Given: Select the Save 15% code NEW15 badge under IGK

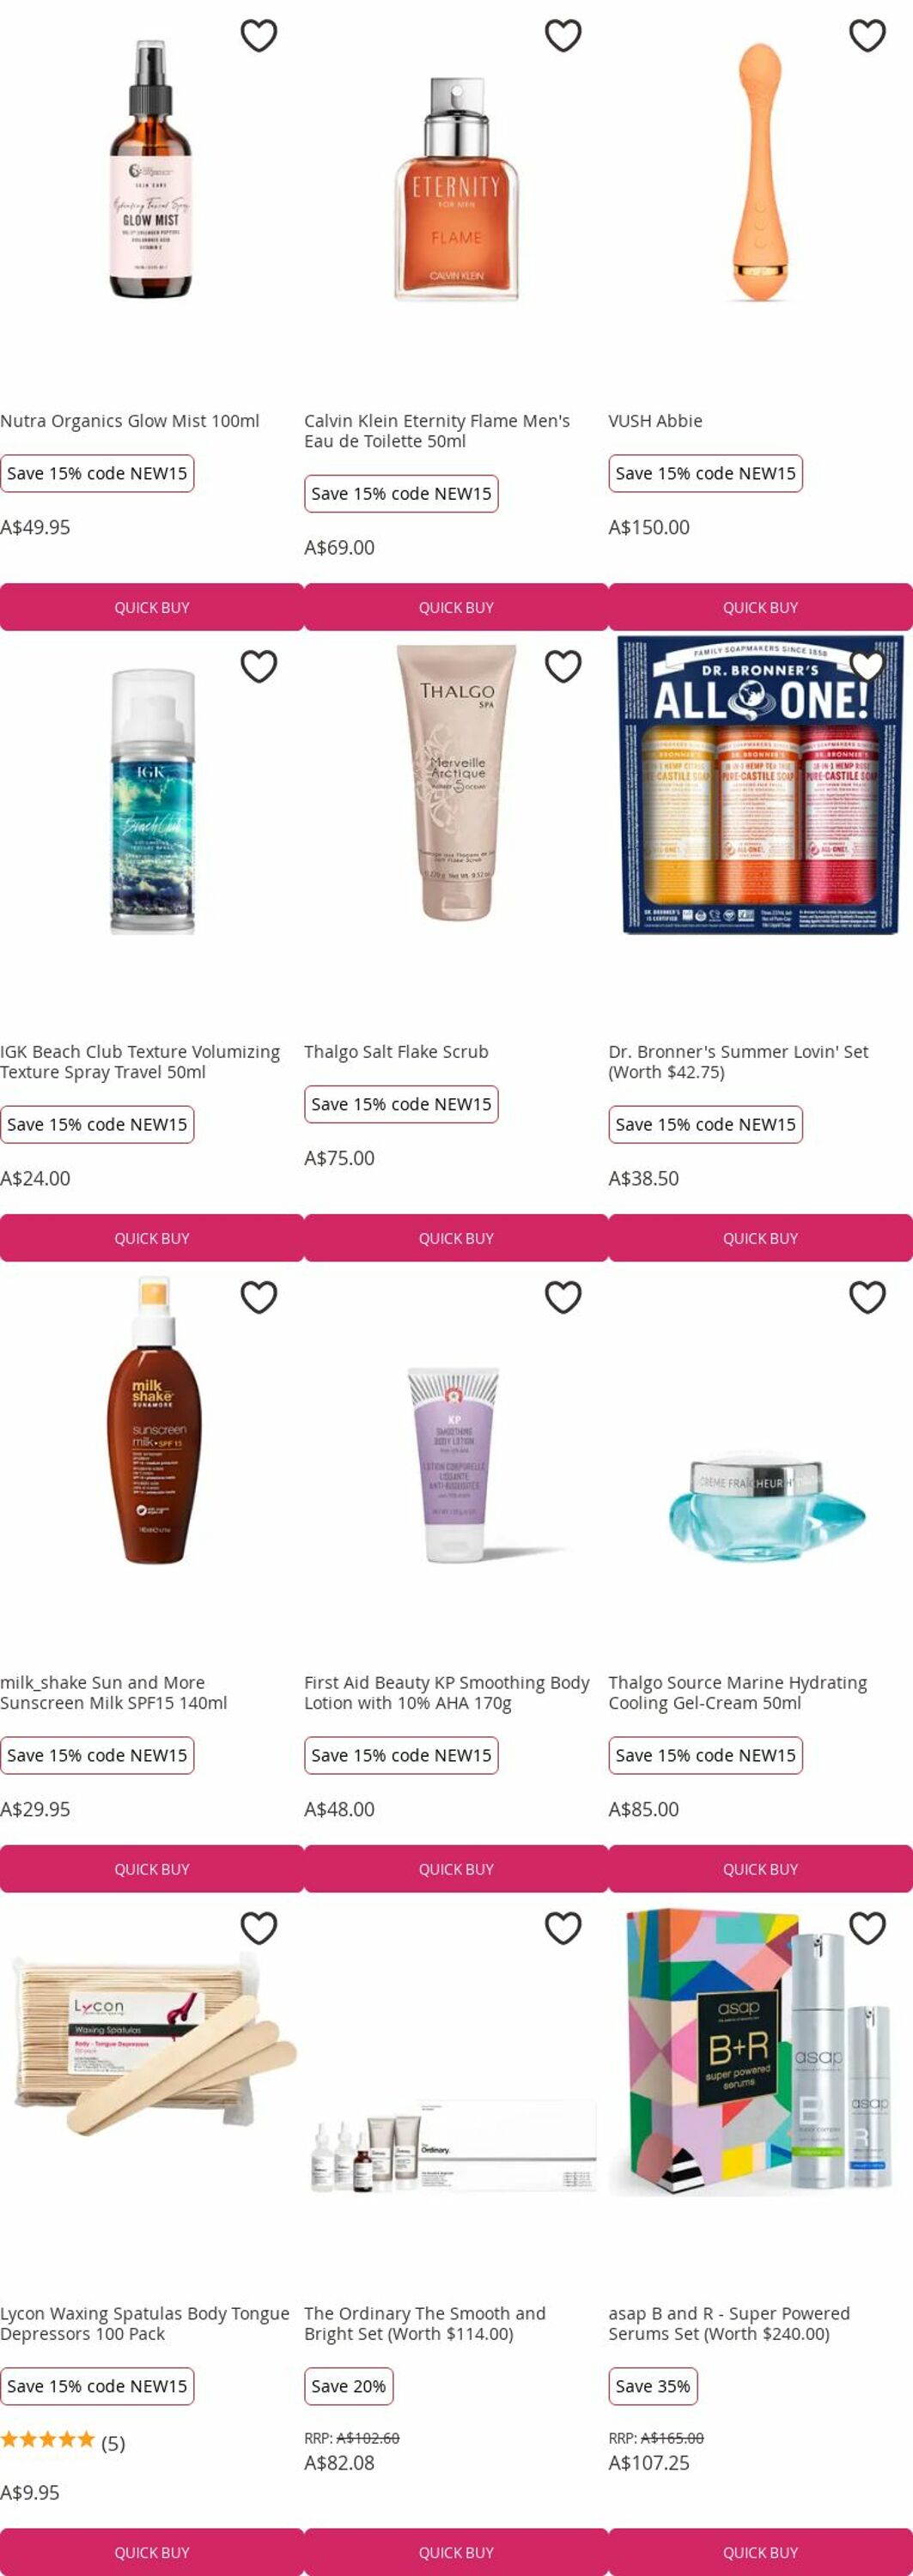Looking at the screenshot, I should 97,1125.
